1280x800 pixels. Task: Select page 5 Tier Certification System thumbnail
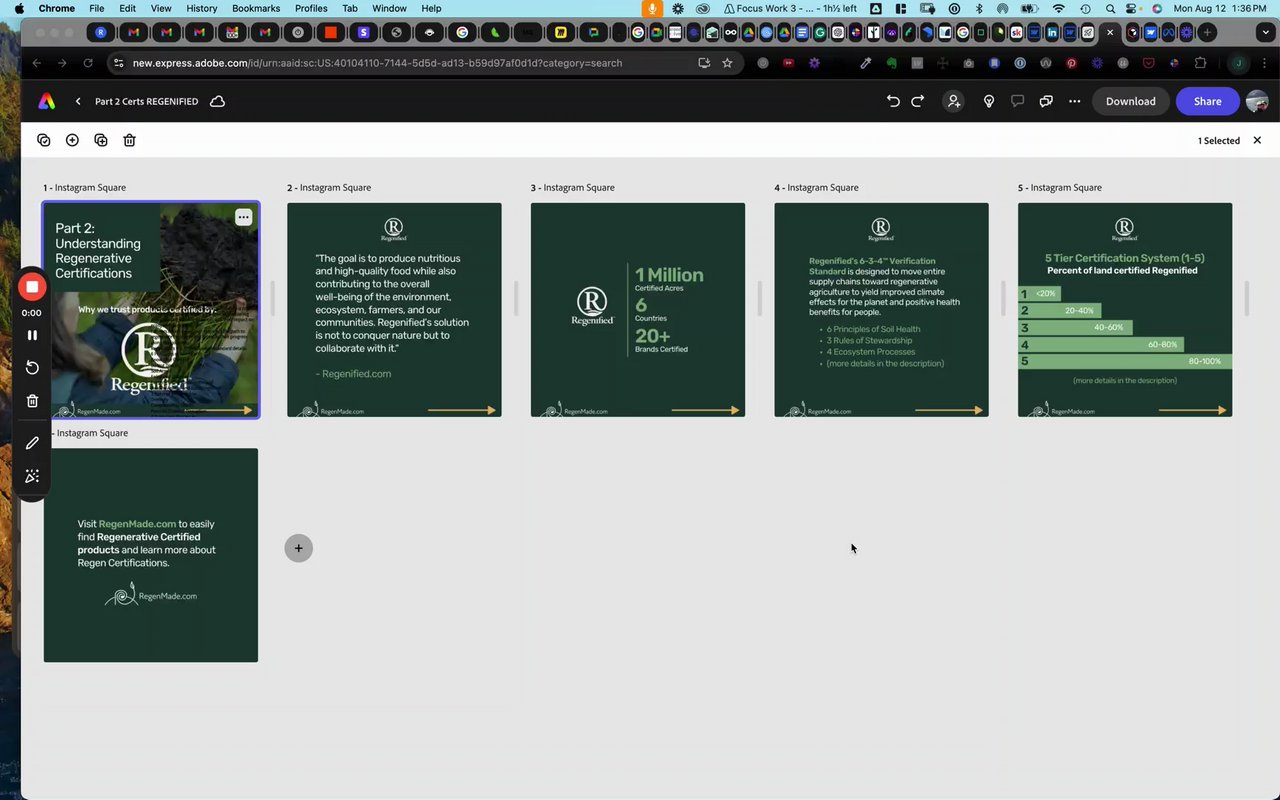coord(1125,310)
